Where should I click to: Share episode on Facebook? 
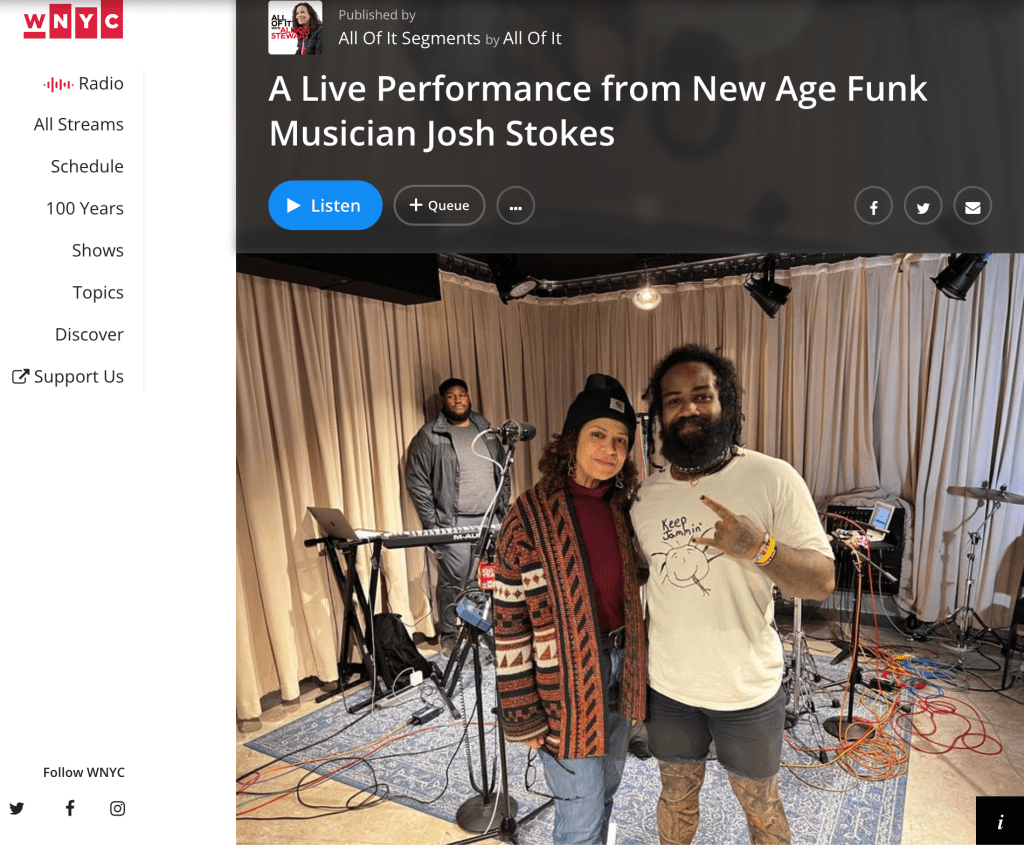[873, 206]
